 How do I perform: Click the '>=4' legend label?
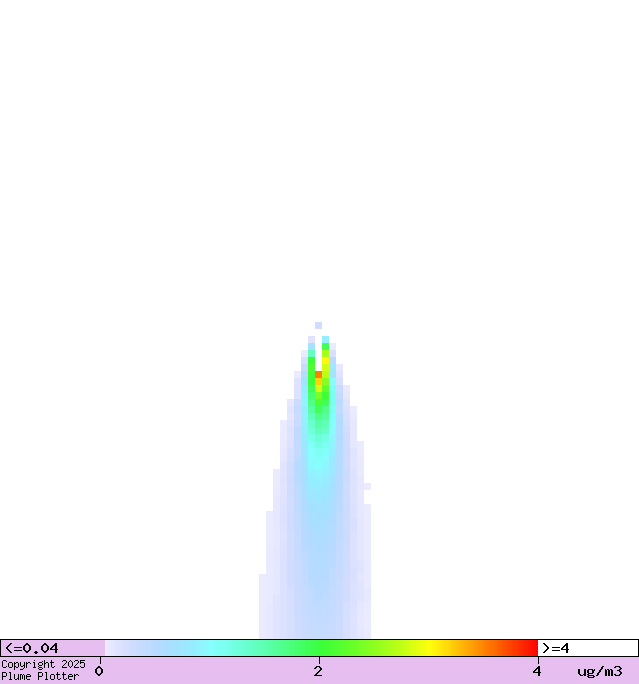(556, 648)
